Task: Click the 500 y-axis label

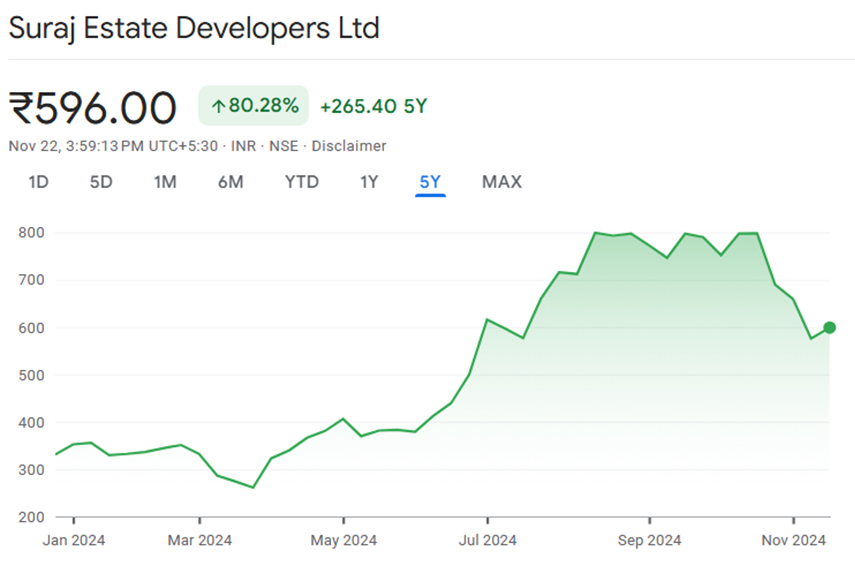Action: pyautogui.click(x=31, y=376)
